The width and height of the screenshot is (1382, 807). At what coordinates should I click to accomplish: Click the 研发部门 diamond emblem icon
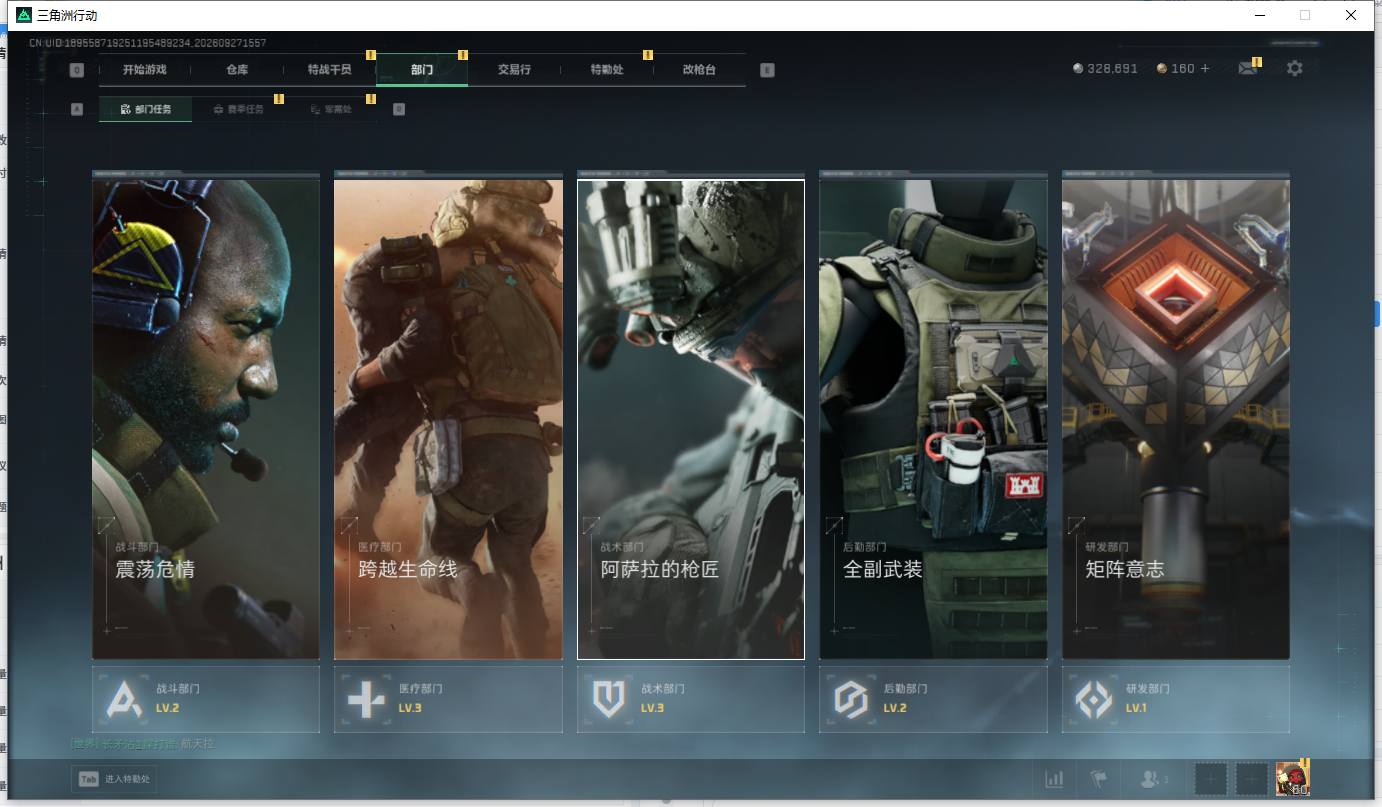coord(1093,699)
